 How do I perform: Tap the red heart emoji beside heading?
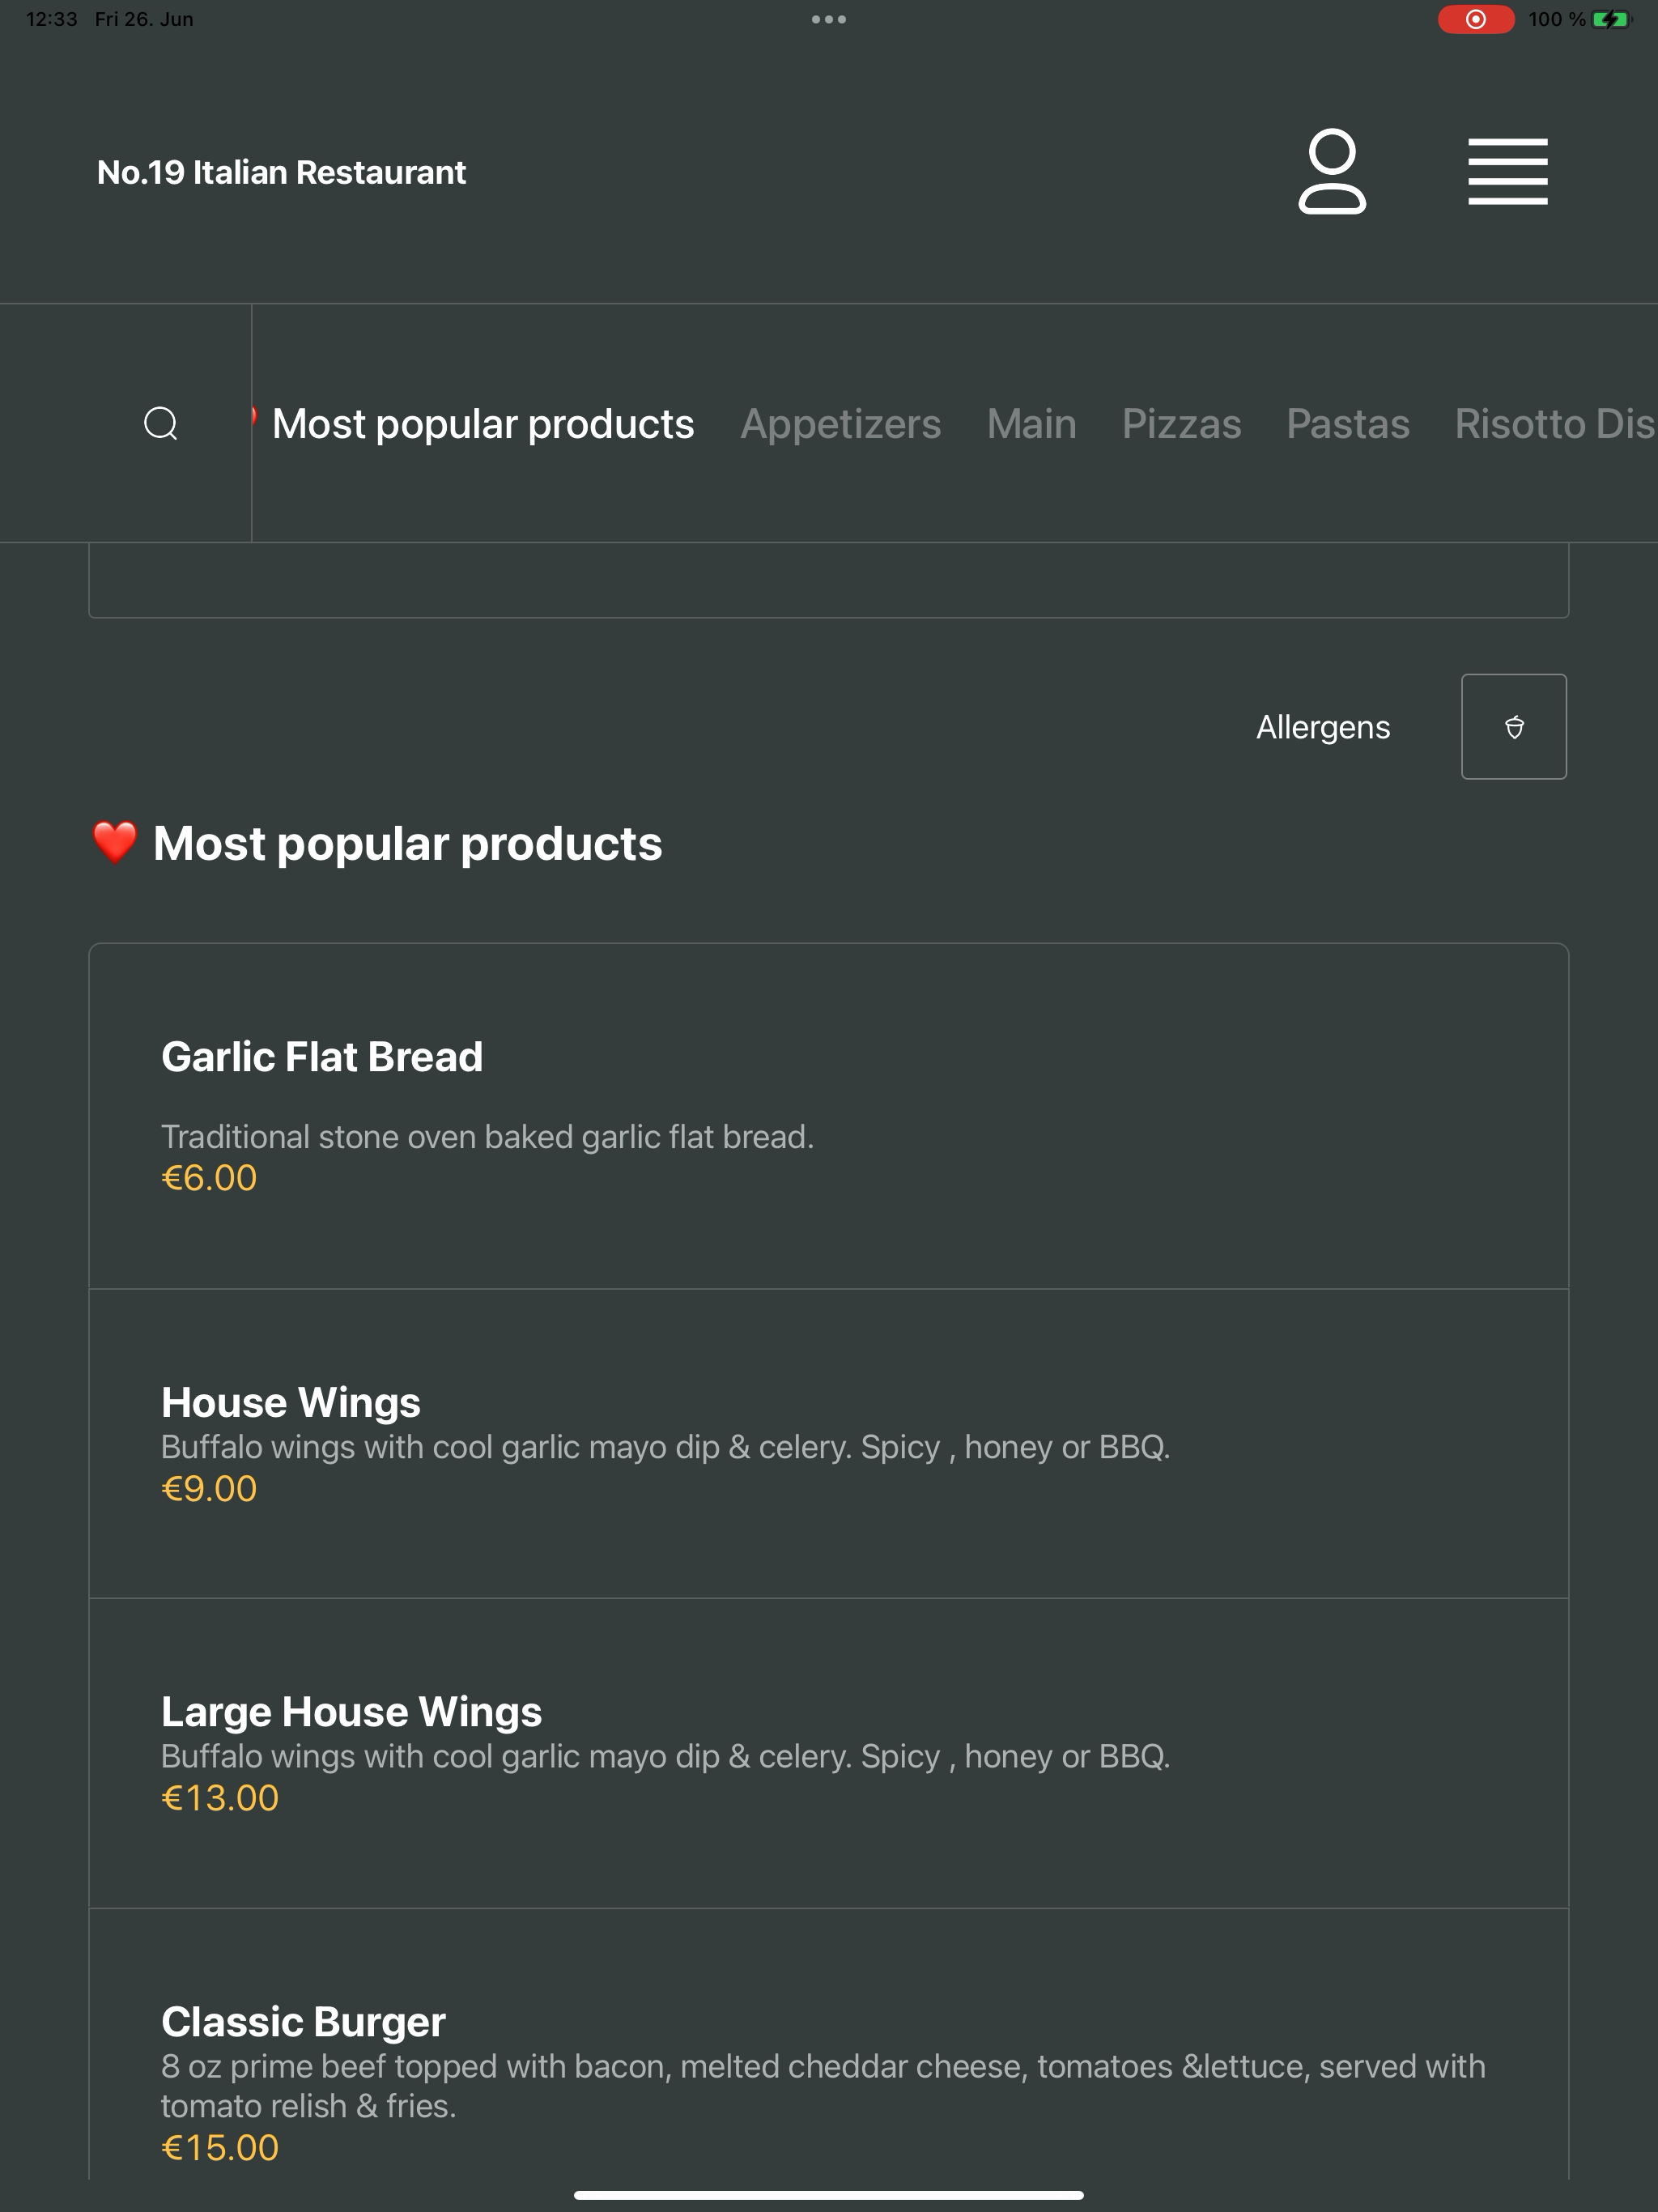pyautogui.click(x=114, y=842)
